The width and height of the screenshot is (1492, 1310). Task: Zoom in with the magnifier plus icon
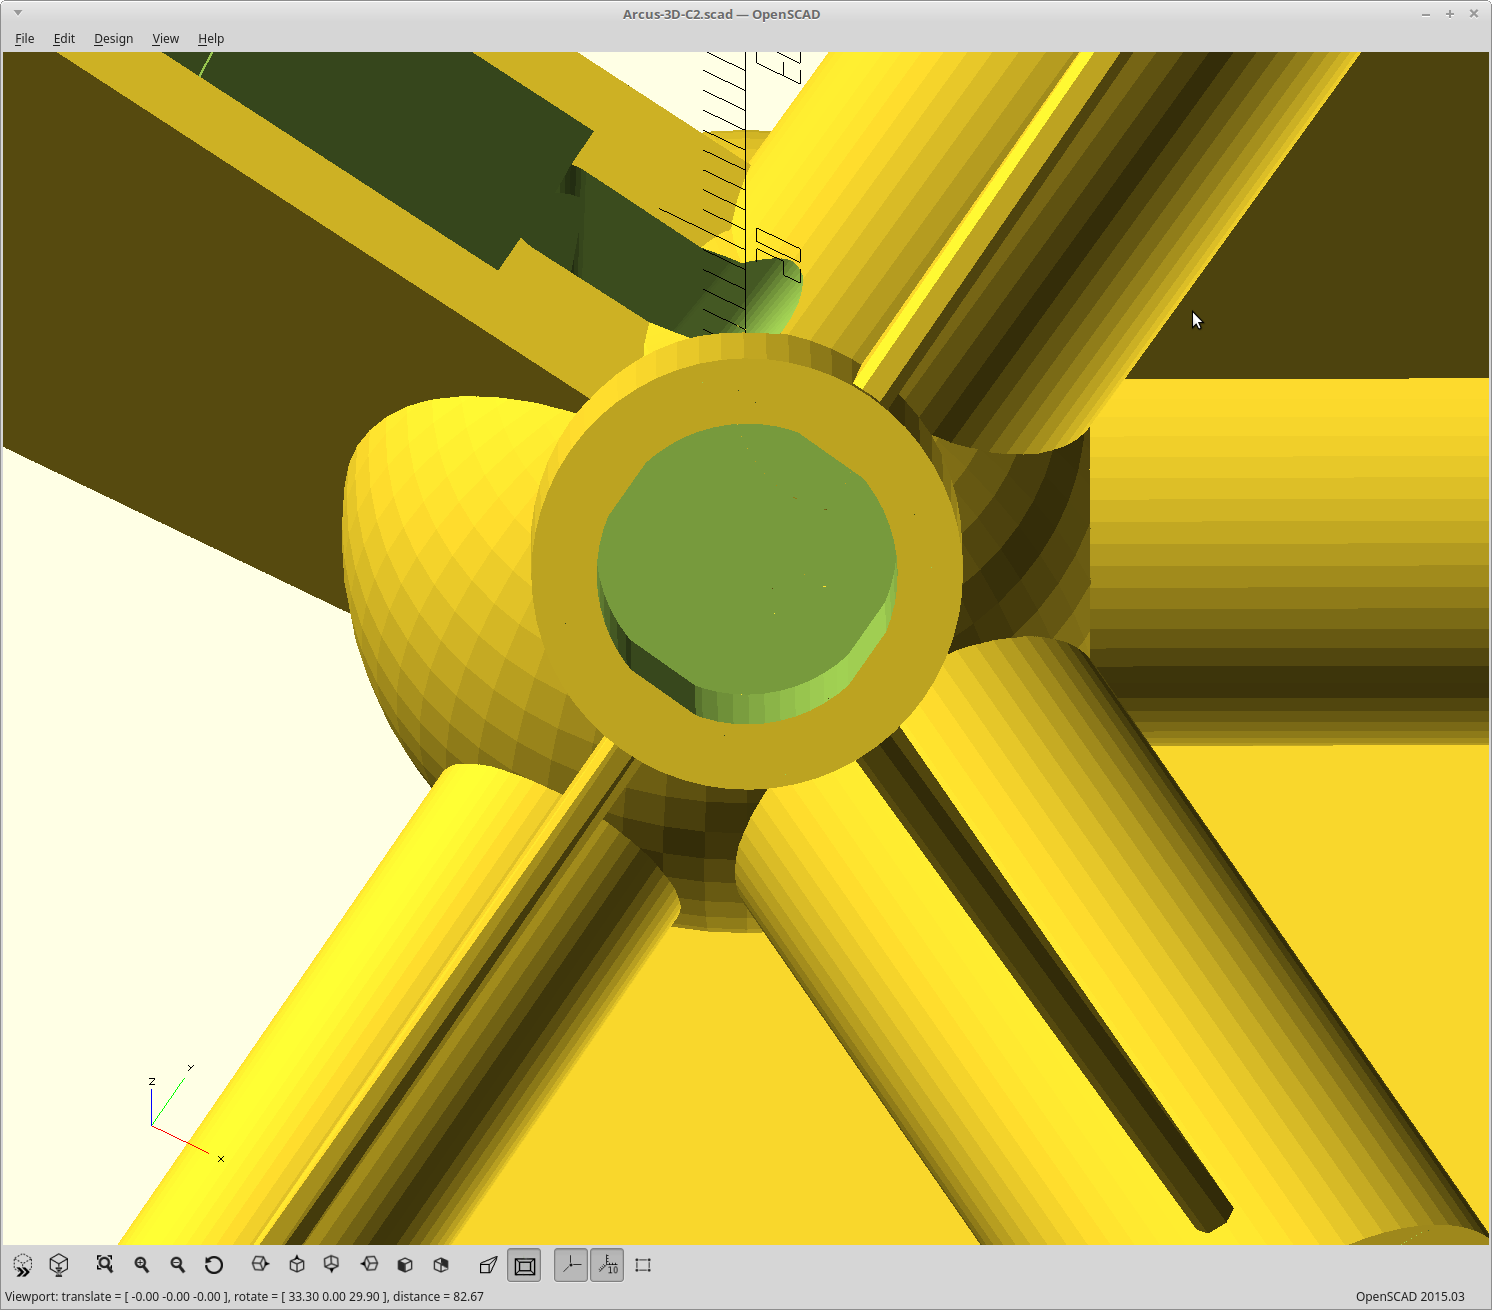[142, 1264]
